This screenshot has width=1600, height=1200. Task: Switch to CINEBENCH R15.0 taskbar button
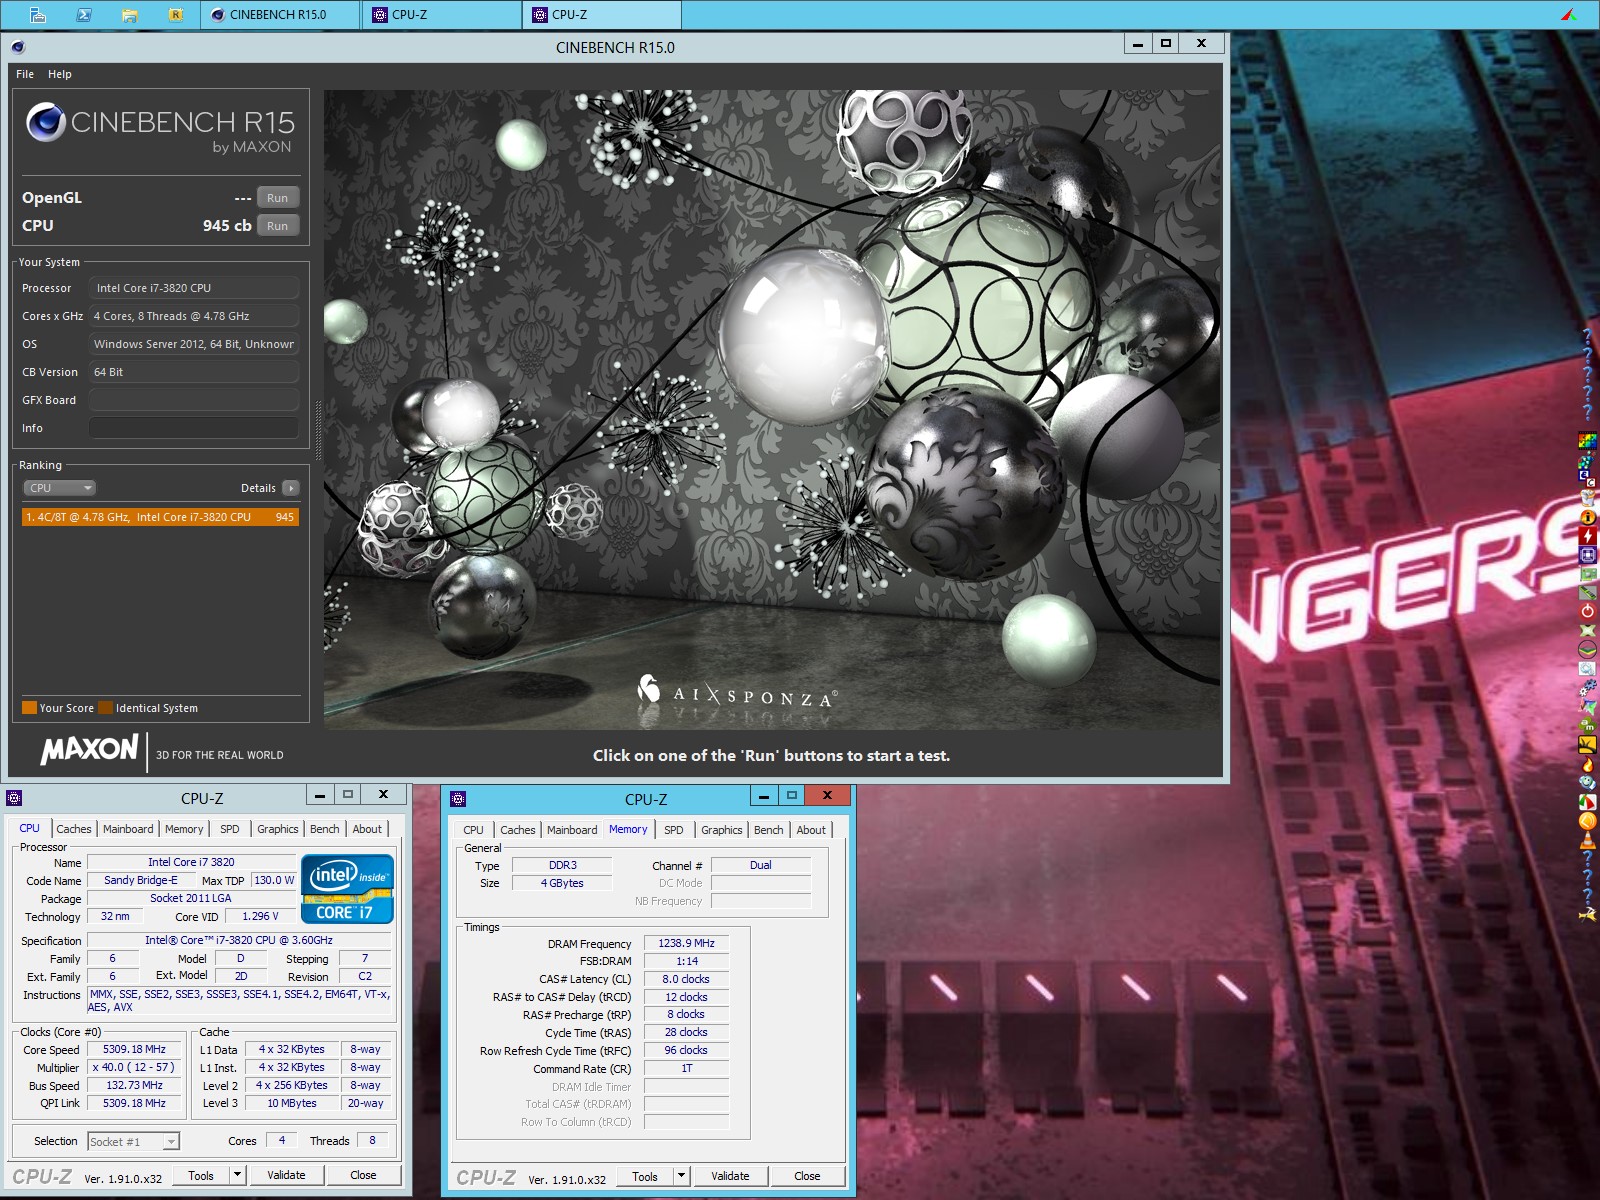[280, 15]
